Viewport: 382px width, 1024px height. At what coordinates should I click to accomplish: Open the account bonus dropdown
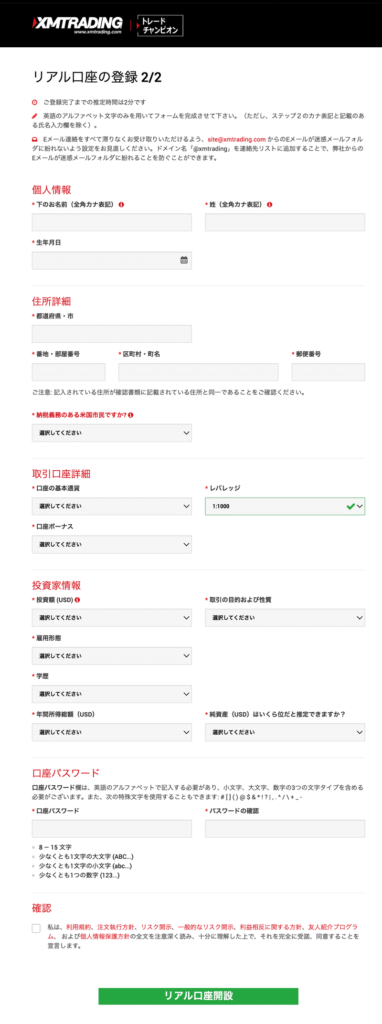click(x=112, y=544)
